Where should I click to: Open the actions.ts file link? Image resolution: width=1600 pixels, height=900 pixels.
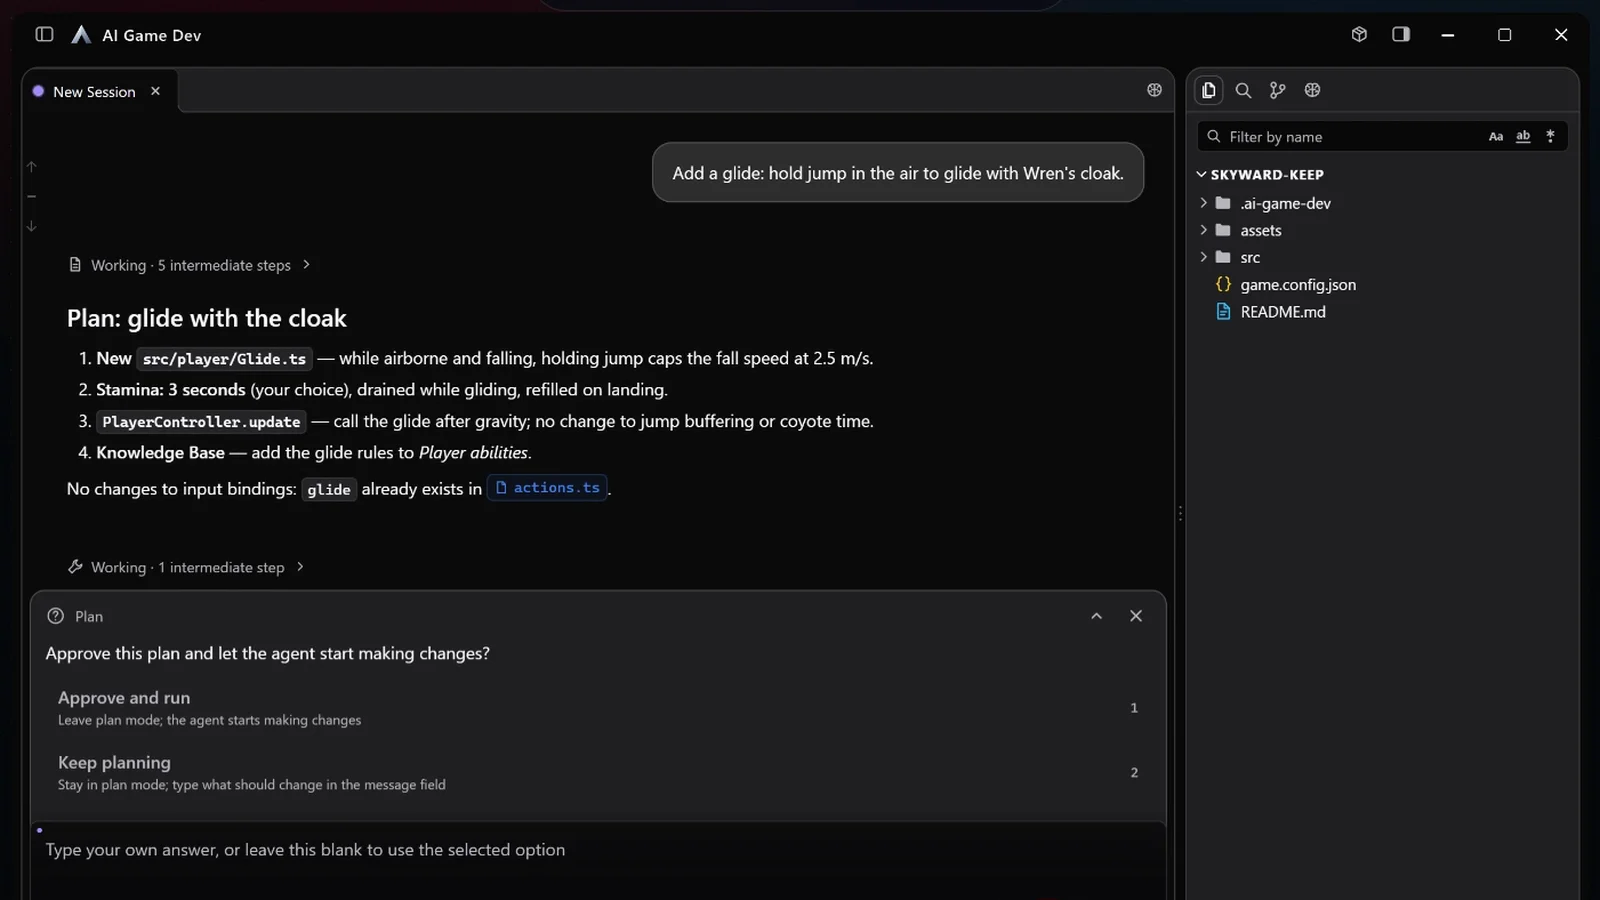(x=547, y=488)
